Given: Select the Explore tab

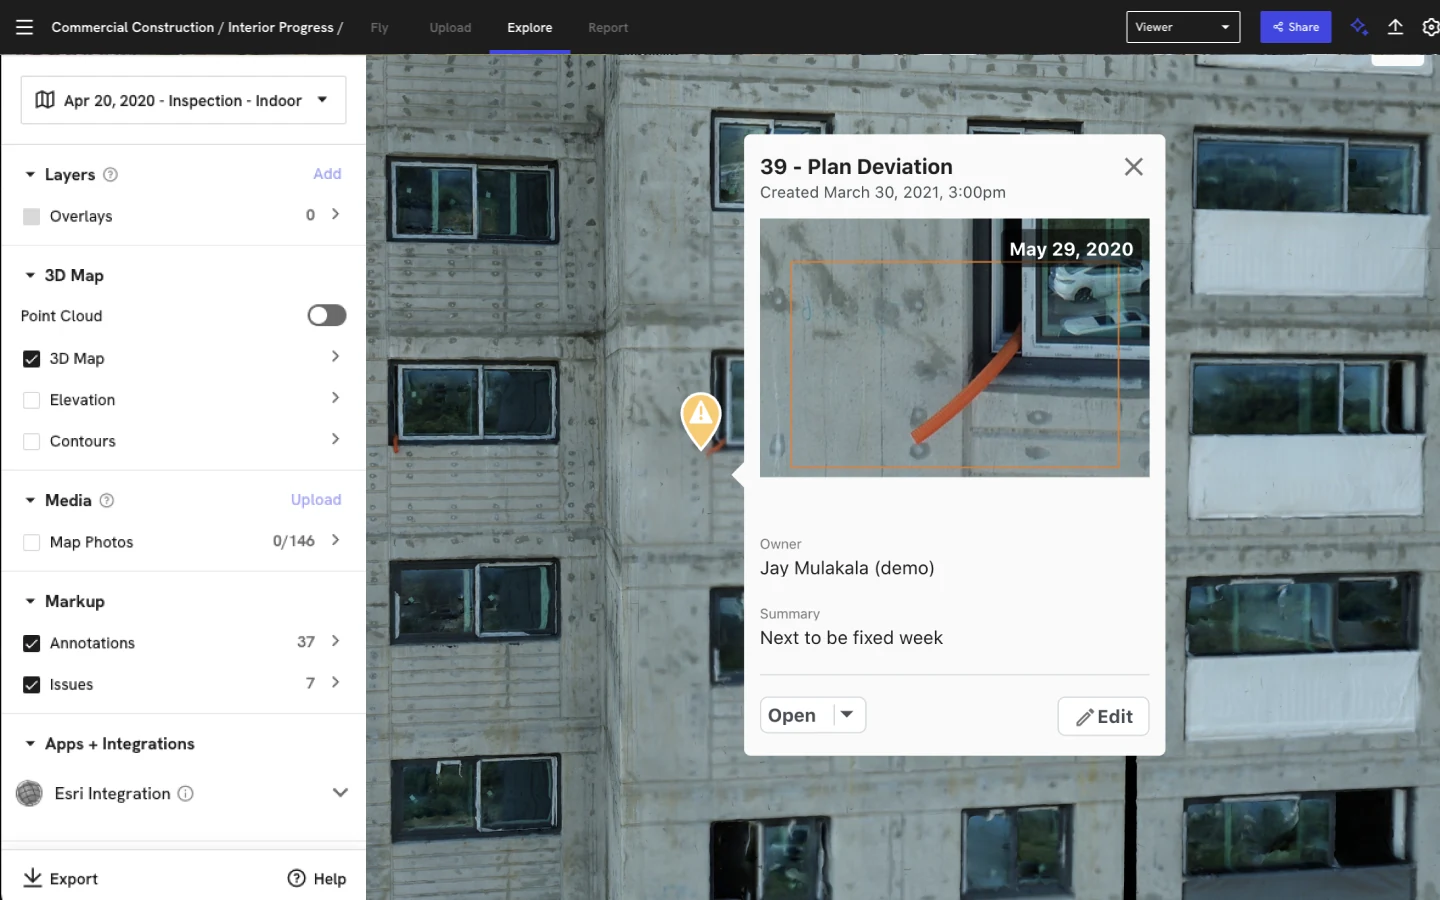Looking at the screenshot, I should (x=530, y=28).
